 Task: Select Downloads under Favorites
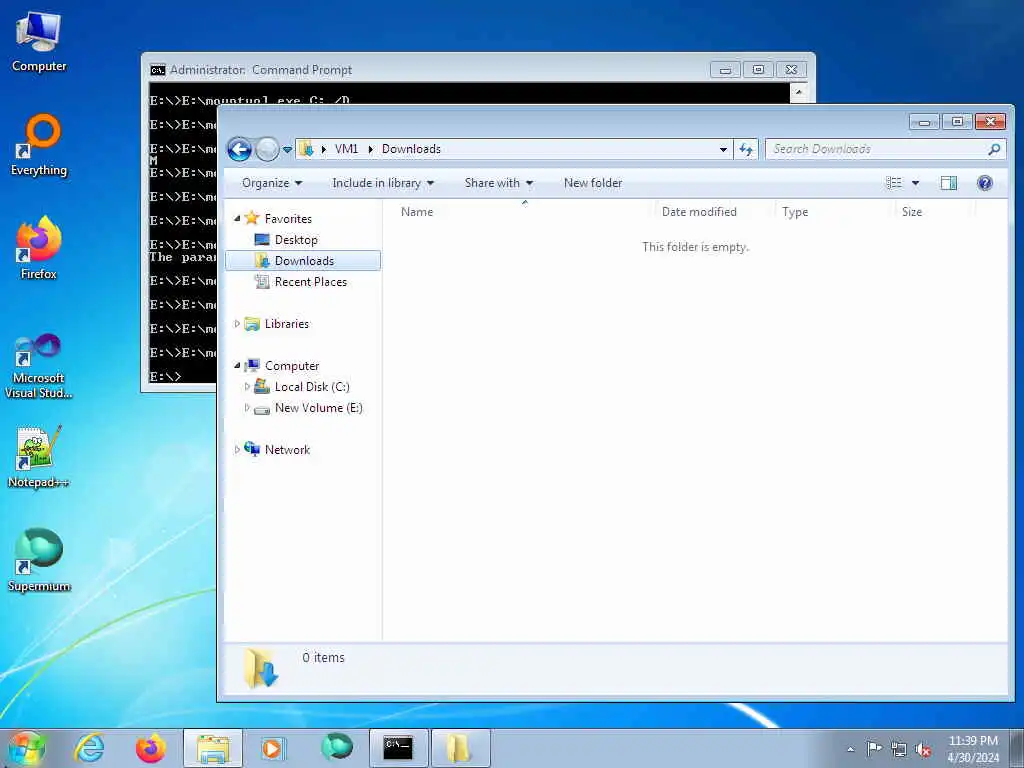(x=304, y=261)
